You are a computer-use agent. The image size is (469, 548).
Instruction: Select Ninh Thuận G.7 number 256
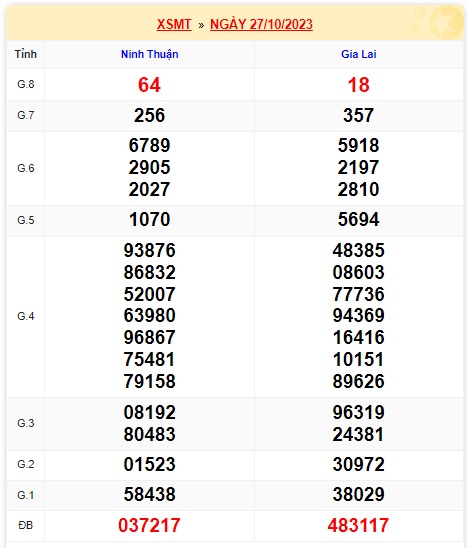[x=149, y=115]
